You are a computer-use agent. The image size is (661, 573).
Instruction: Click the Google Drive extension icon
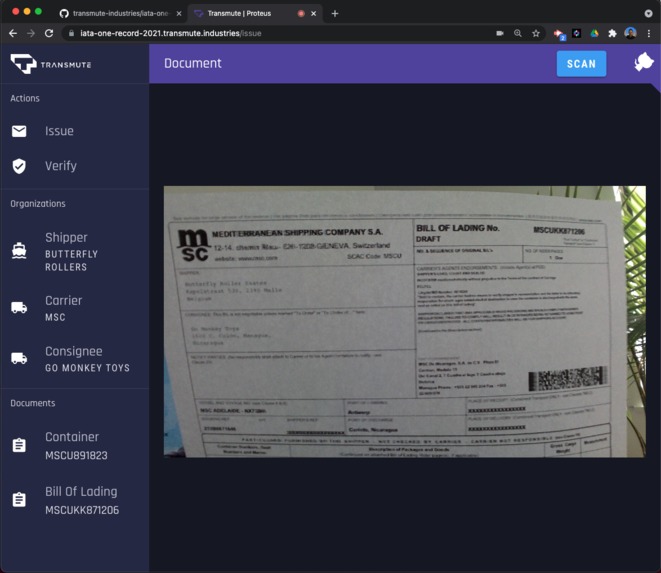click(594, 33)
